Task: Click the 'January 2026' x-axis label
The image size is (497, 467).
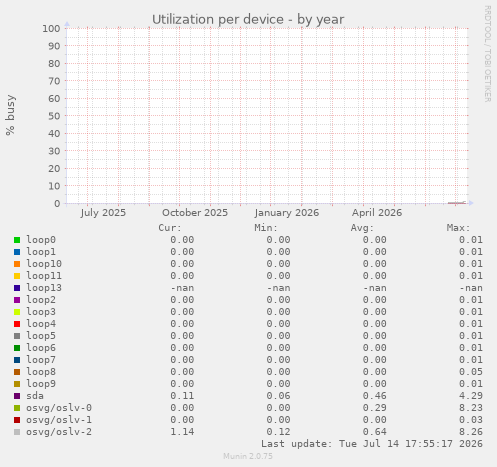Action: (287, 213)
